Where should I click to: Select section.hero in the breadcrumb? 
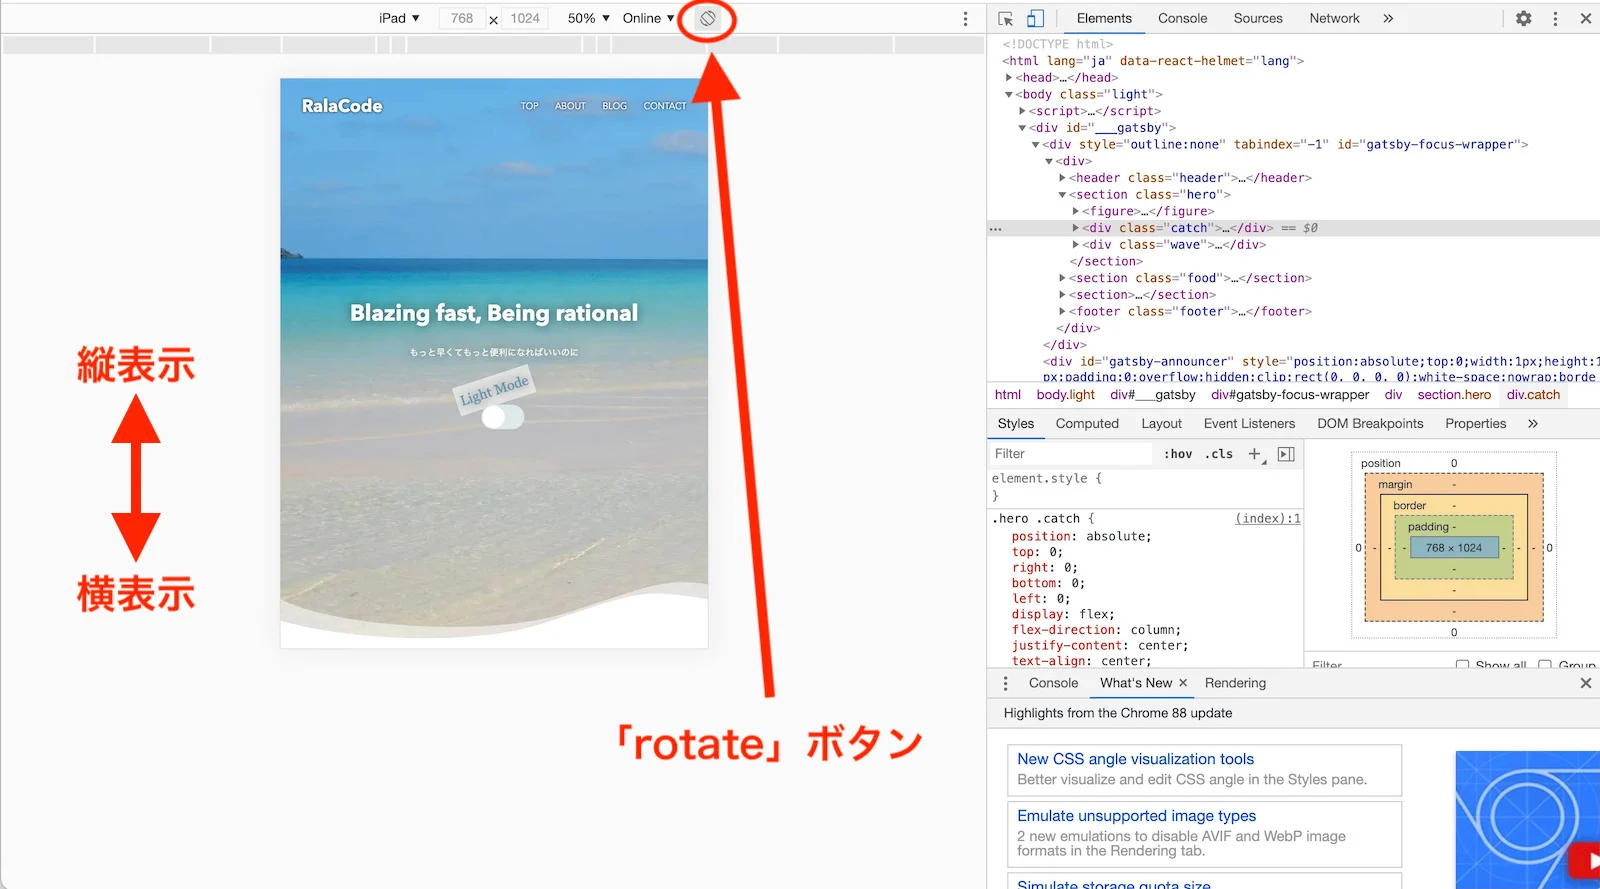pyautogui.click(x=1454, y=395)
